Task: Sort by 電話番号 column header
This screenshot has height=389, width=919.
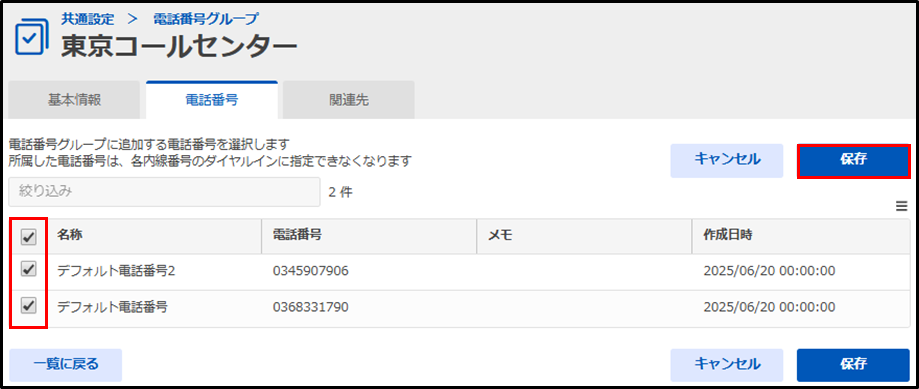Action: [369, 236]
